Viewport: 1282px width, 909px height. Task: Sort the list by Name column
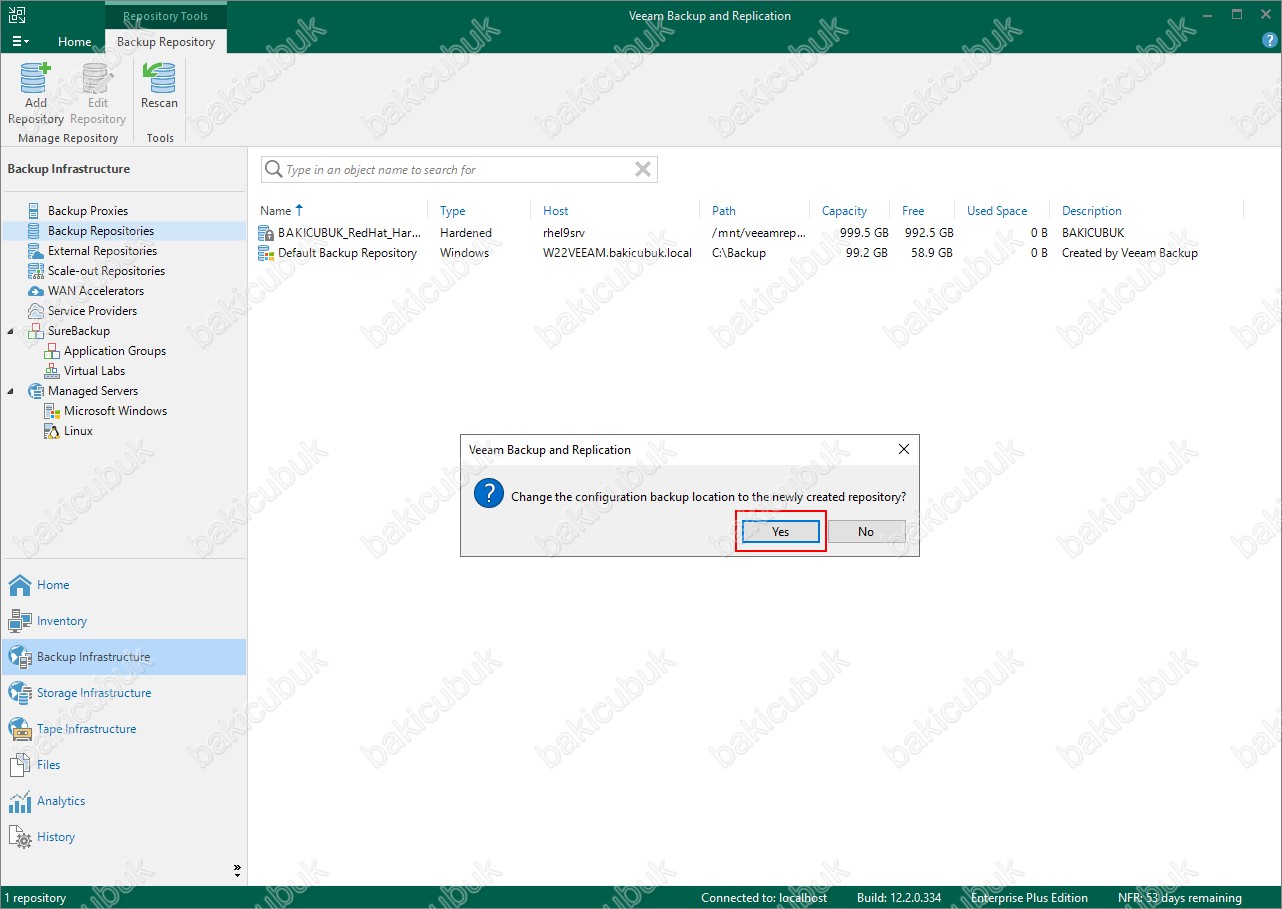coord(276,211)
